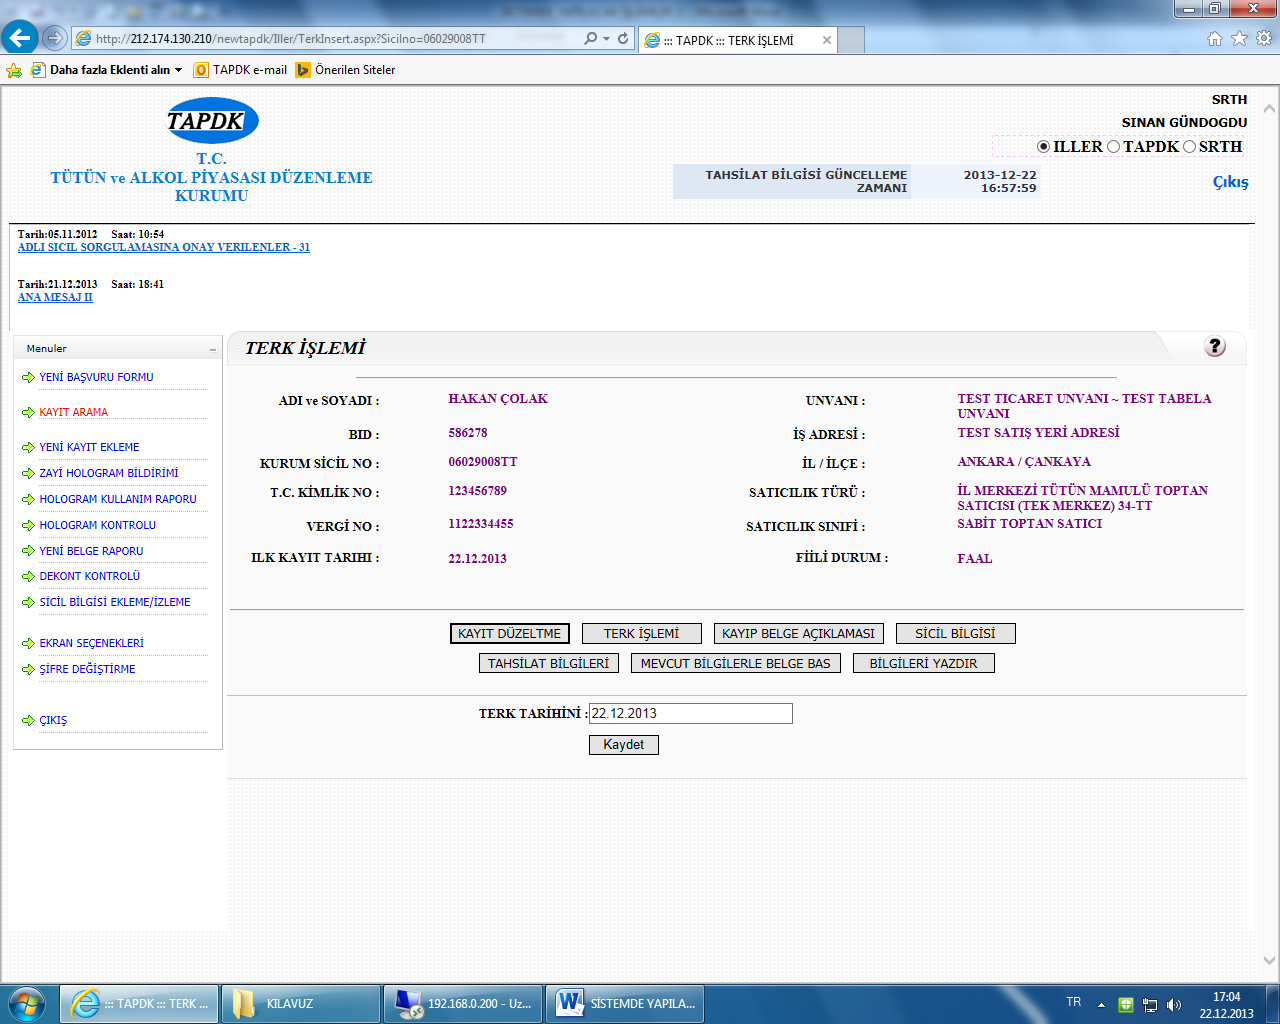Click green arrow icon beside DEKONT KONTROLÜ
The height and width of the screenshot is (1024, 1280).
[28, 577]
